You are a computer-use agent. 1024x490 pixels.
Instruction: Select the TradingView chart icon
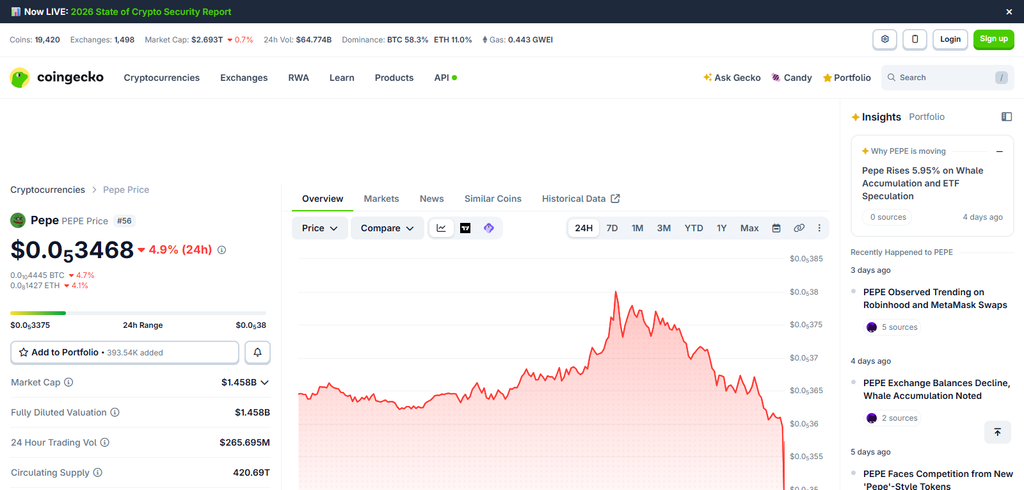tap(465, 228)
